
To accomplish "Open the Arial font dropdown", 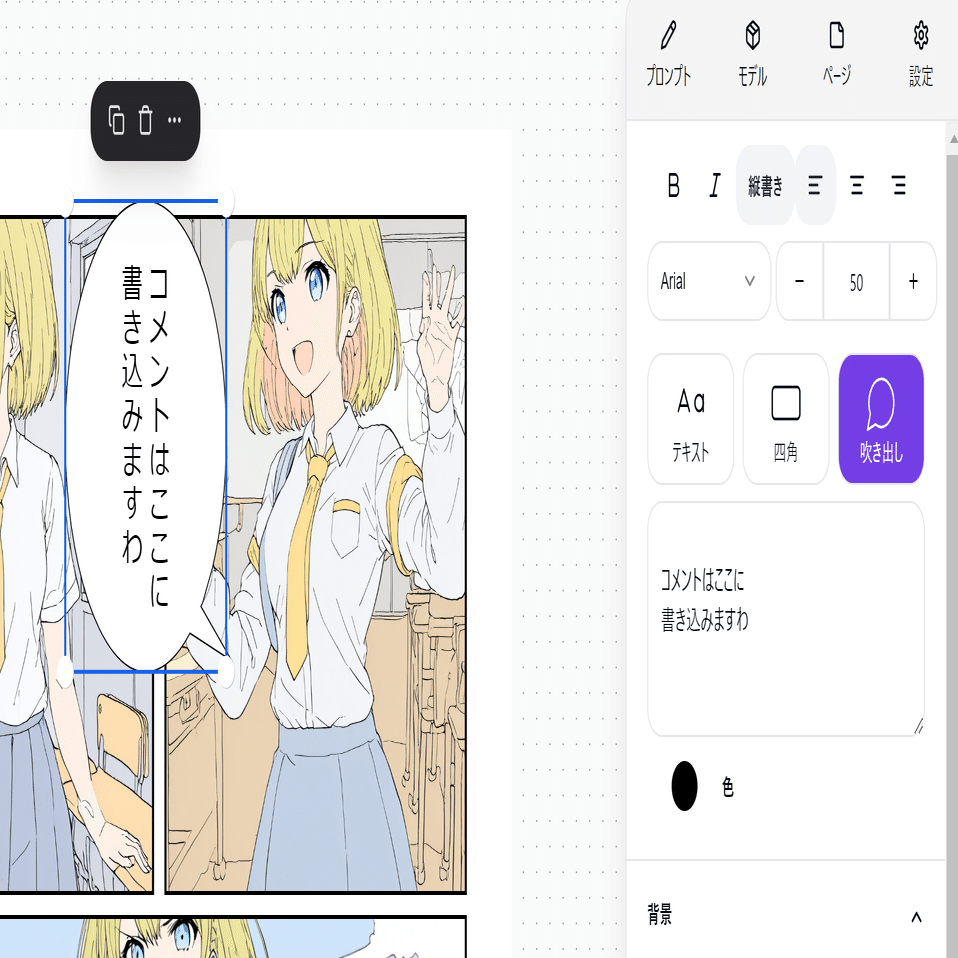I will tap(709, 281).
